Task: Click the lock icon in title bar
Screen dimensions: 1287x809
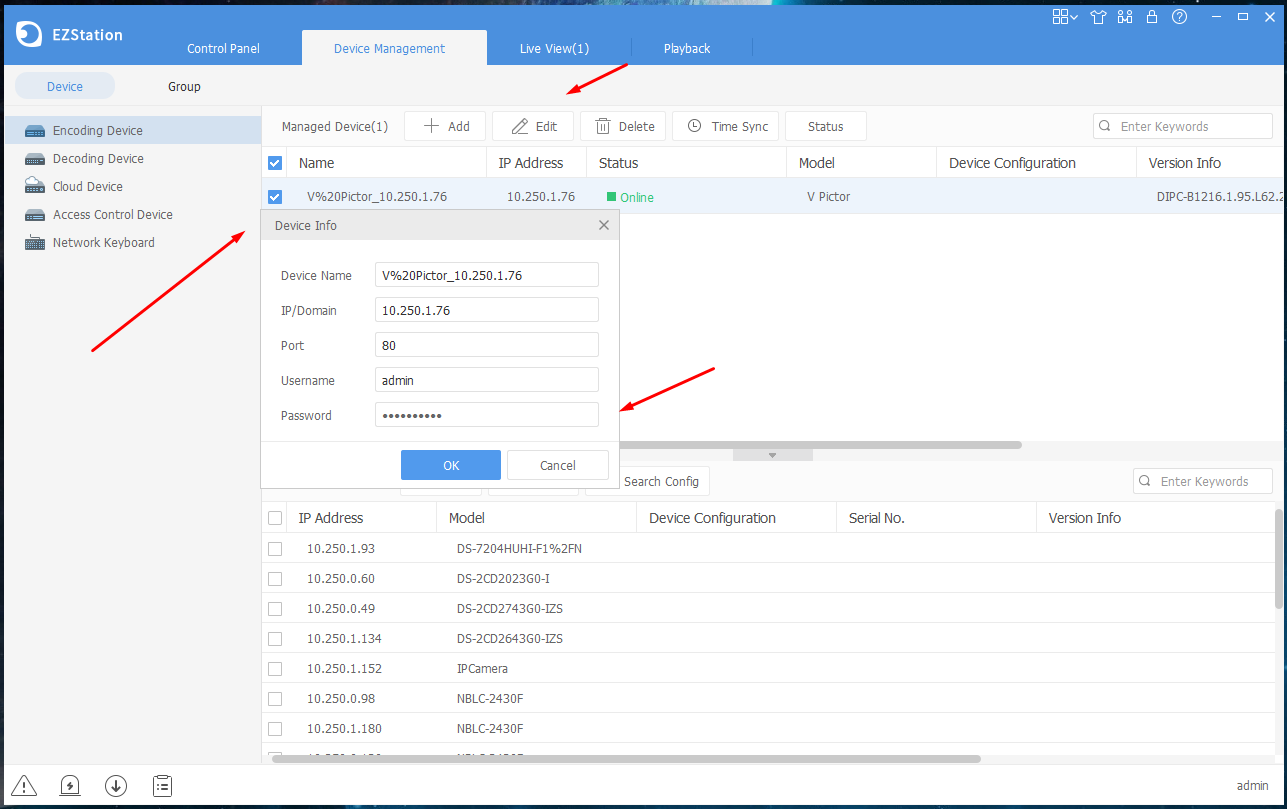Action: coord(1152,17)
